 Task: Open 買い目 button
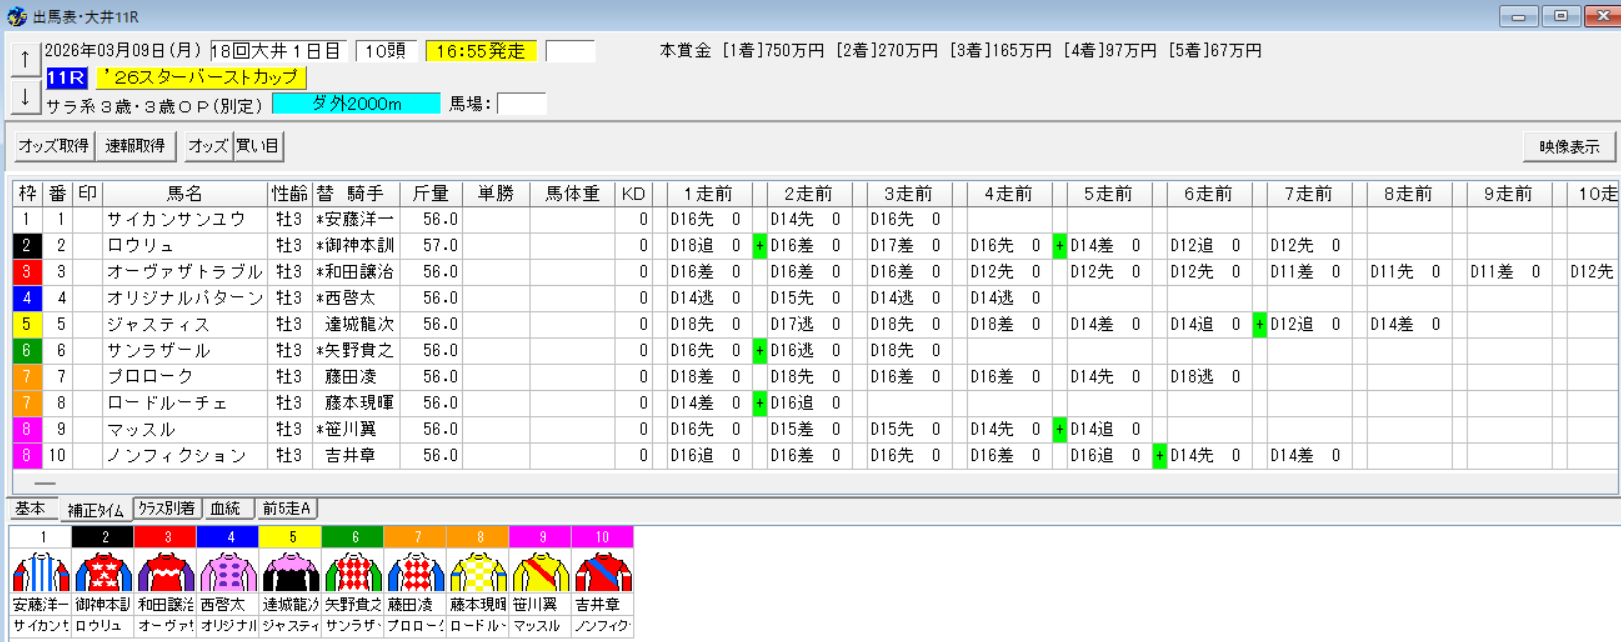pos(258,146)
